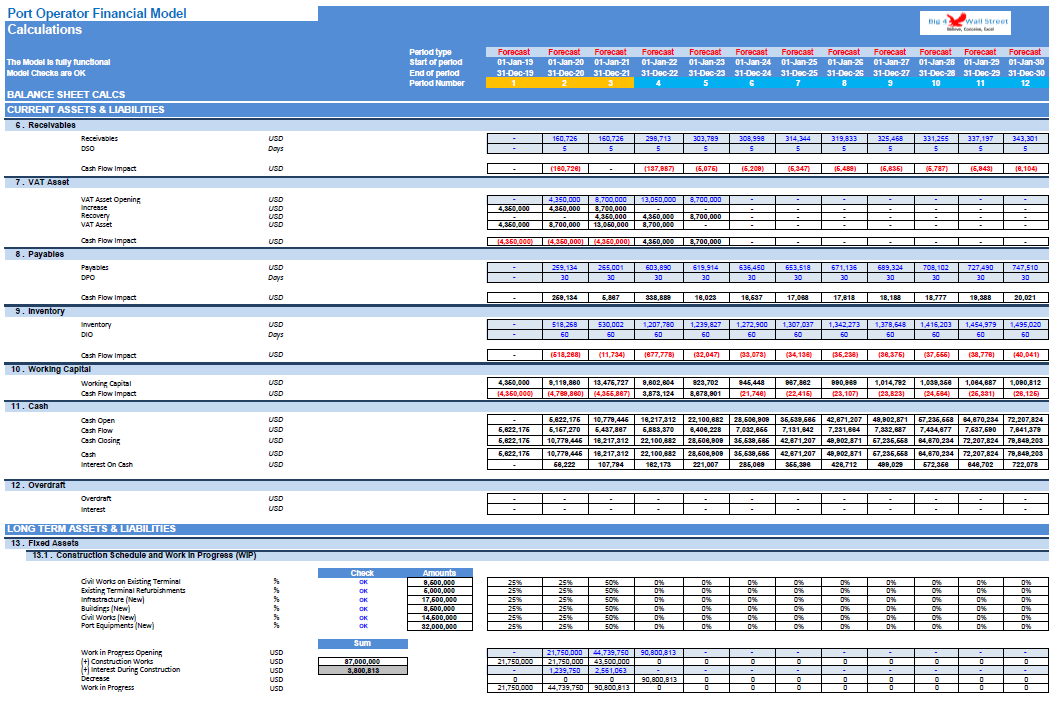Select amount 9,500,000 for Civil Works on Existing Terminal
Screen dimensions: 1058x704
click(x=440, y=583)
